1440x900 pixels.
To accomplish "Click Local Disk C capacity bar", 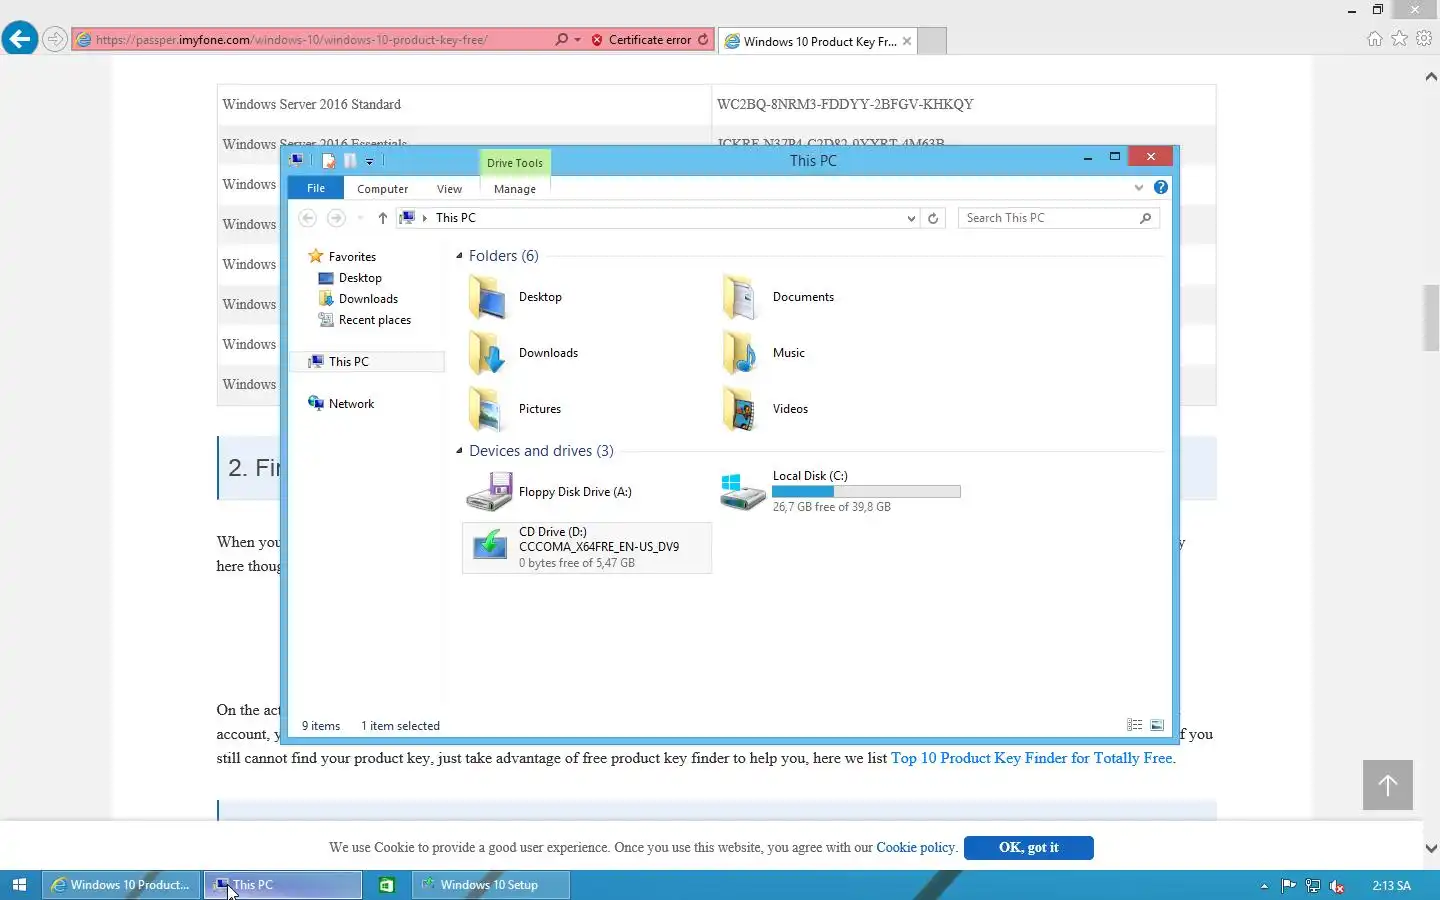I will point(866,492).
